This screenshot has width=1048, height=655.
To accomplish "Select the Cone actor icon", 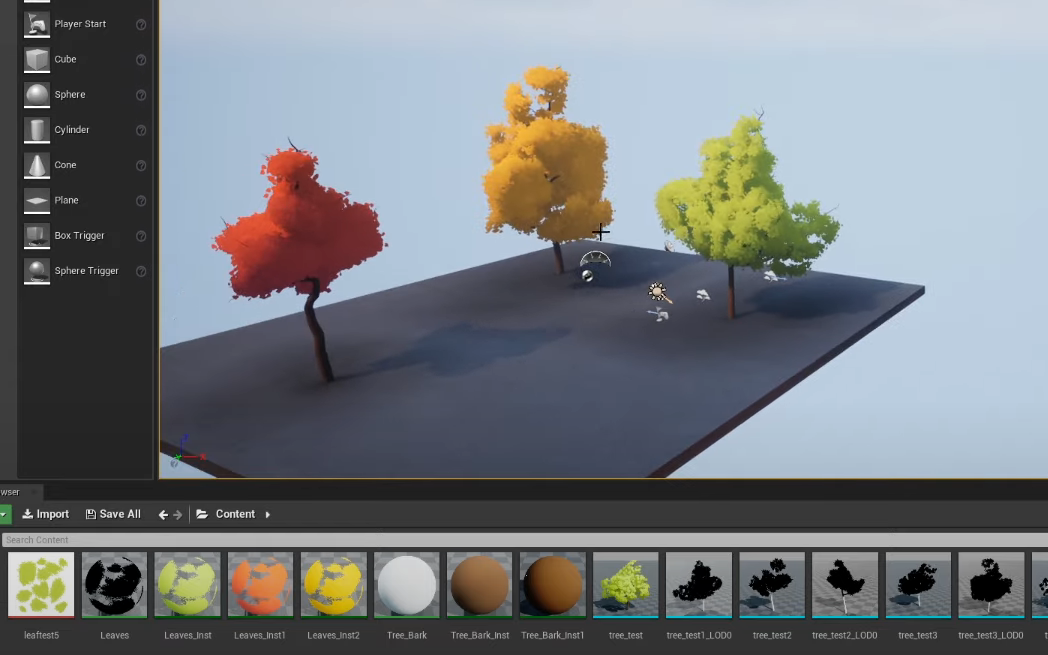I will pos(37,164).
